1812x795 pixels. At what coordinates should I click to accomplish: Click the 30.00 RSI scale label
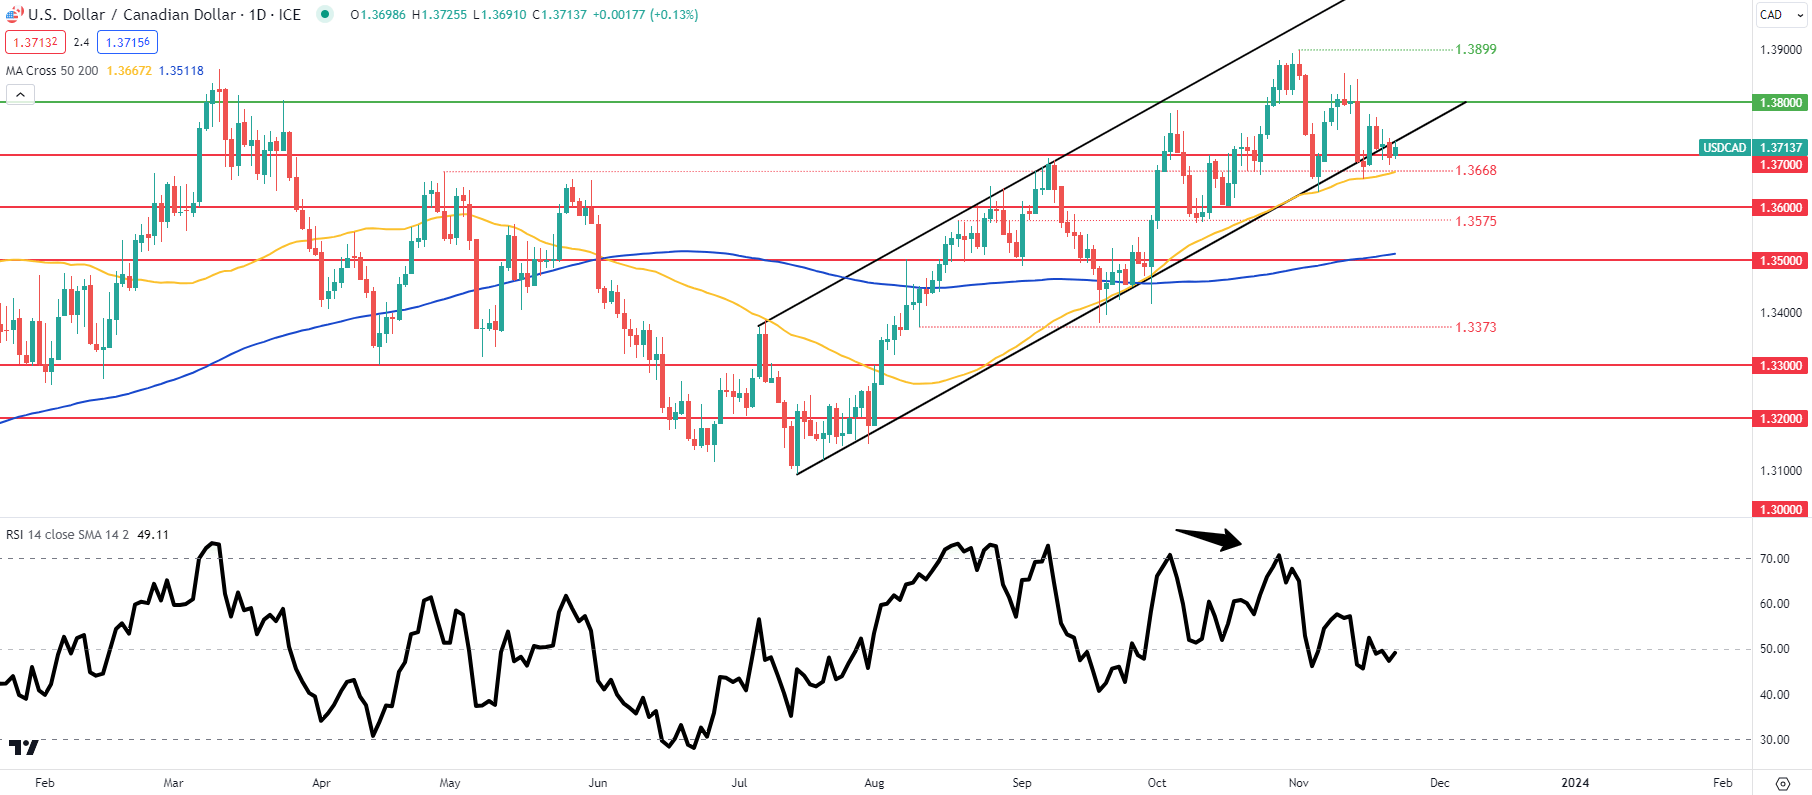coord(1775,740)
